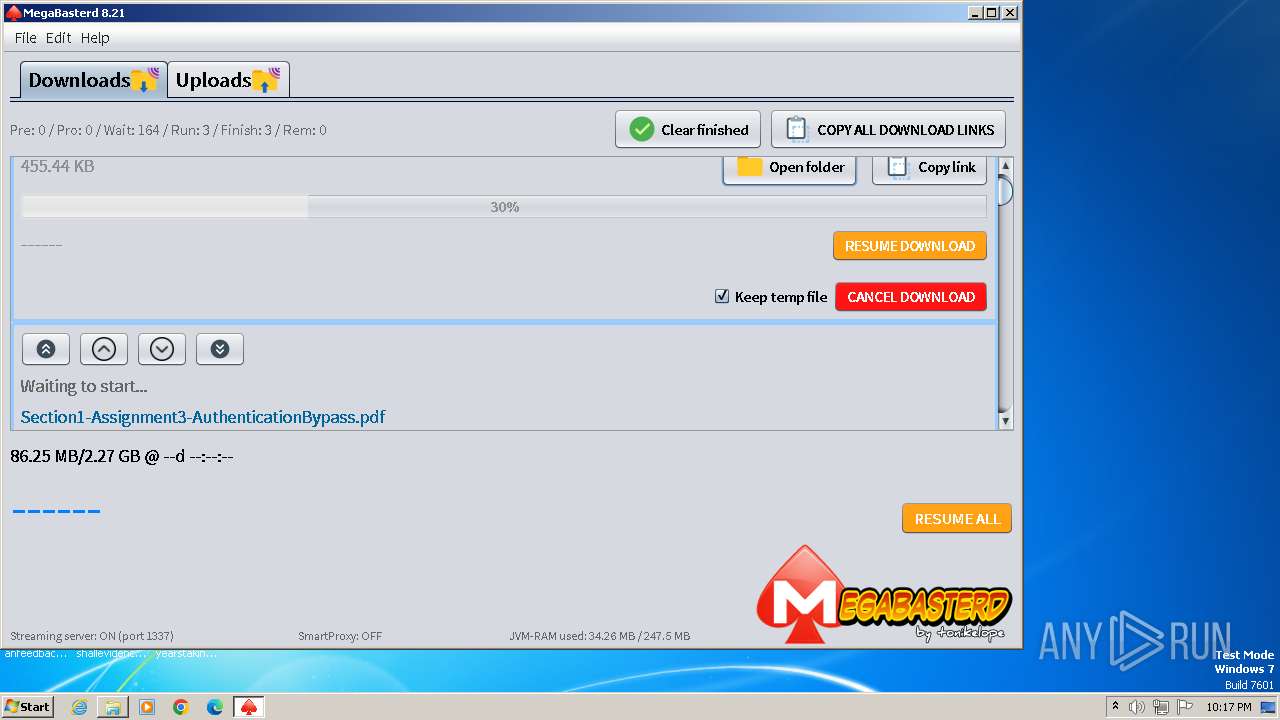Move queued download to bottom

[x=220, y=349]
